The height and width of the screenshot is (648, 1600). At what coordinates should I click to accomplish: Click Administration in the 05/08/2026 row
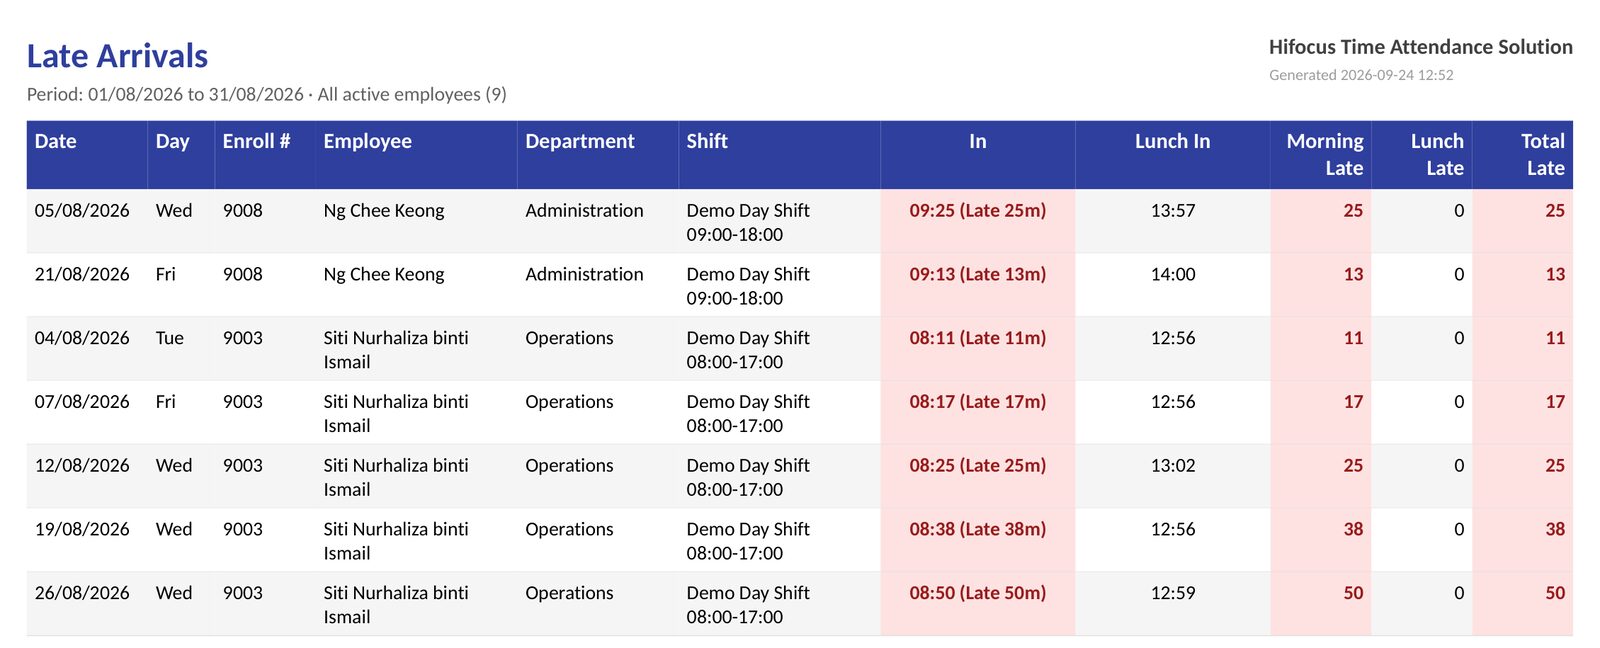point(584,211)
